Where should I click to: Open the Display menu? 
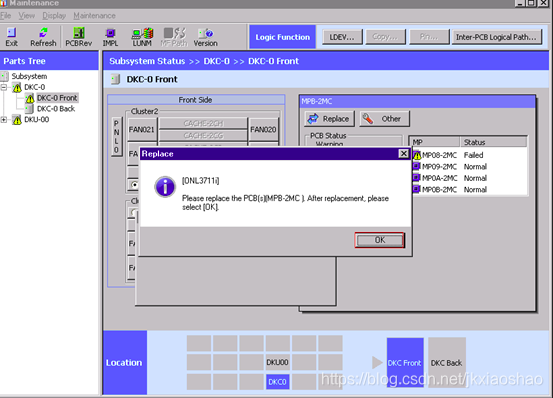pyautogui.click(x=54, y=16)
